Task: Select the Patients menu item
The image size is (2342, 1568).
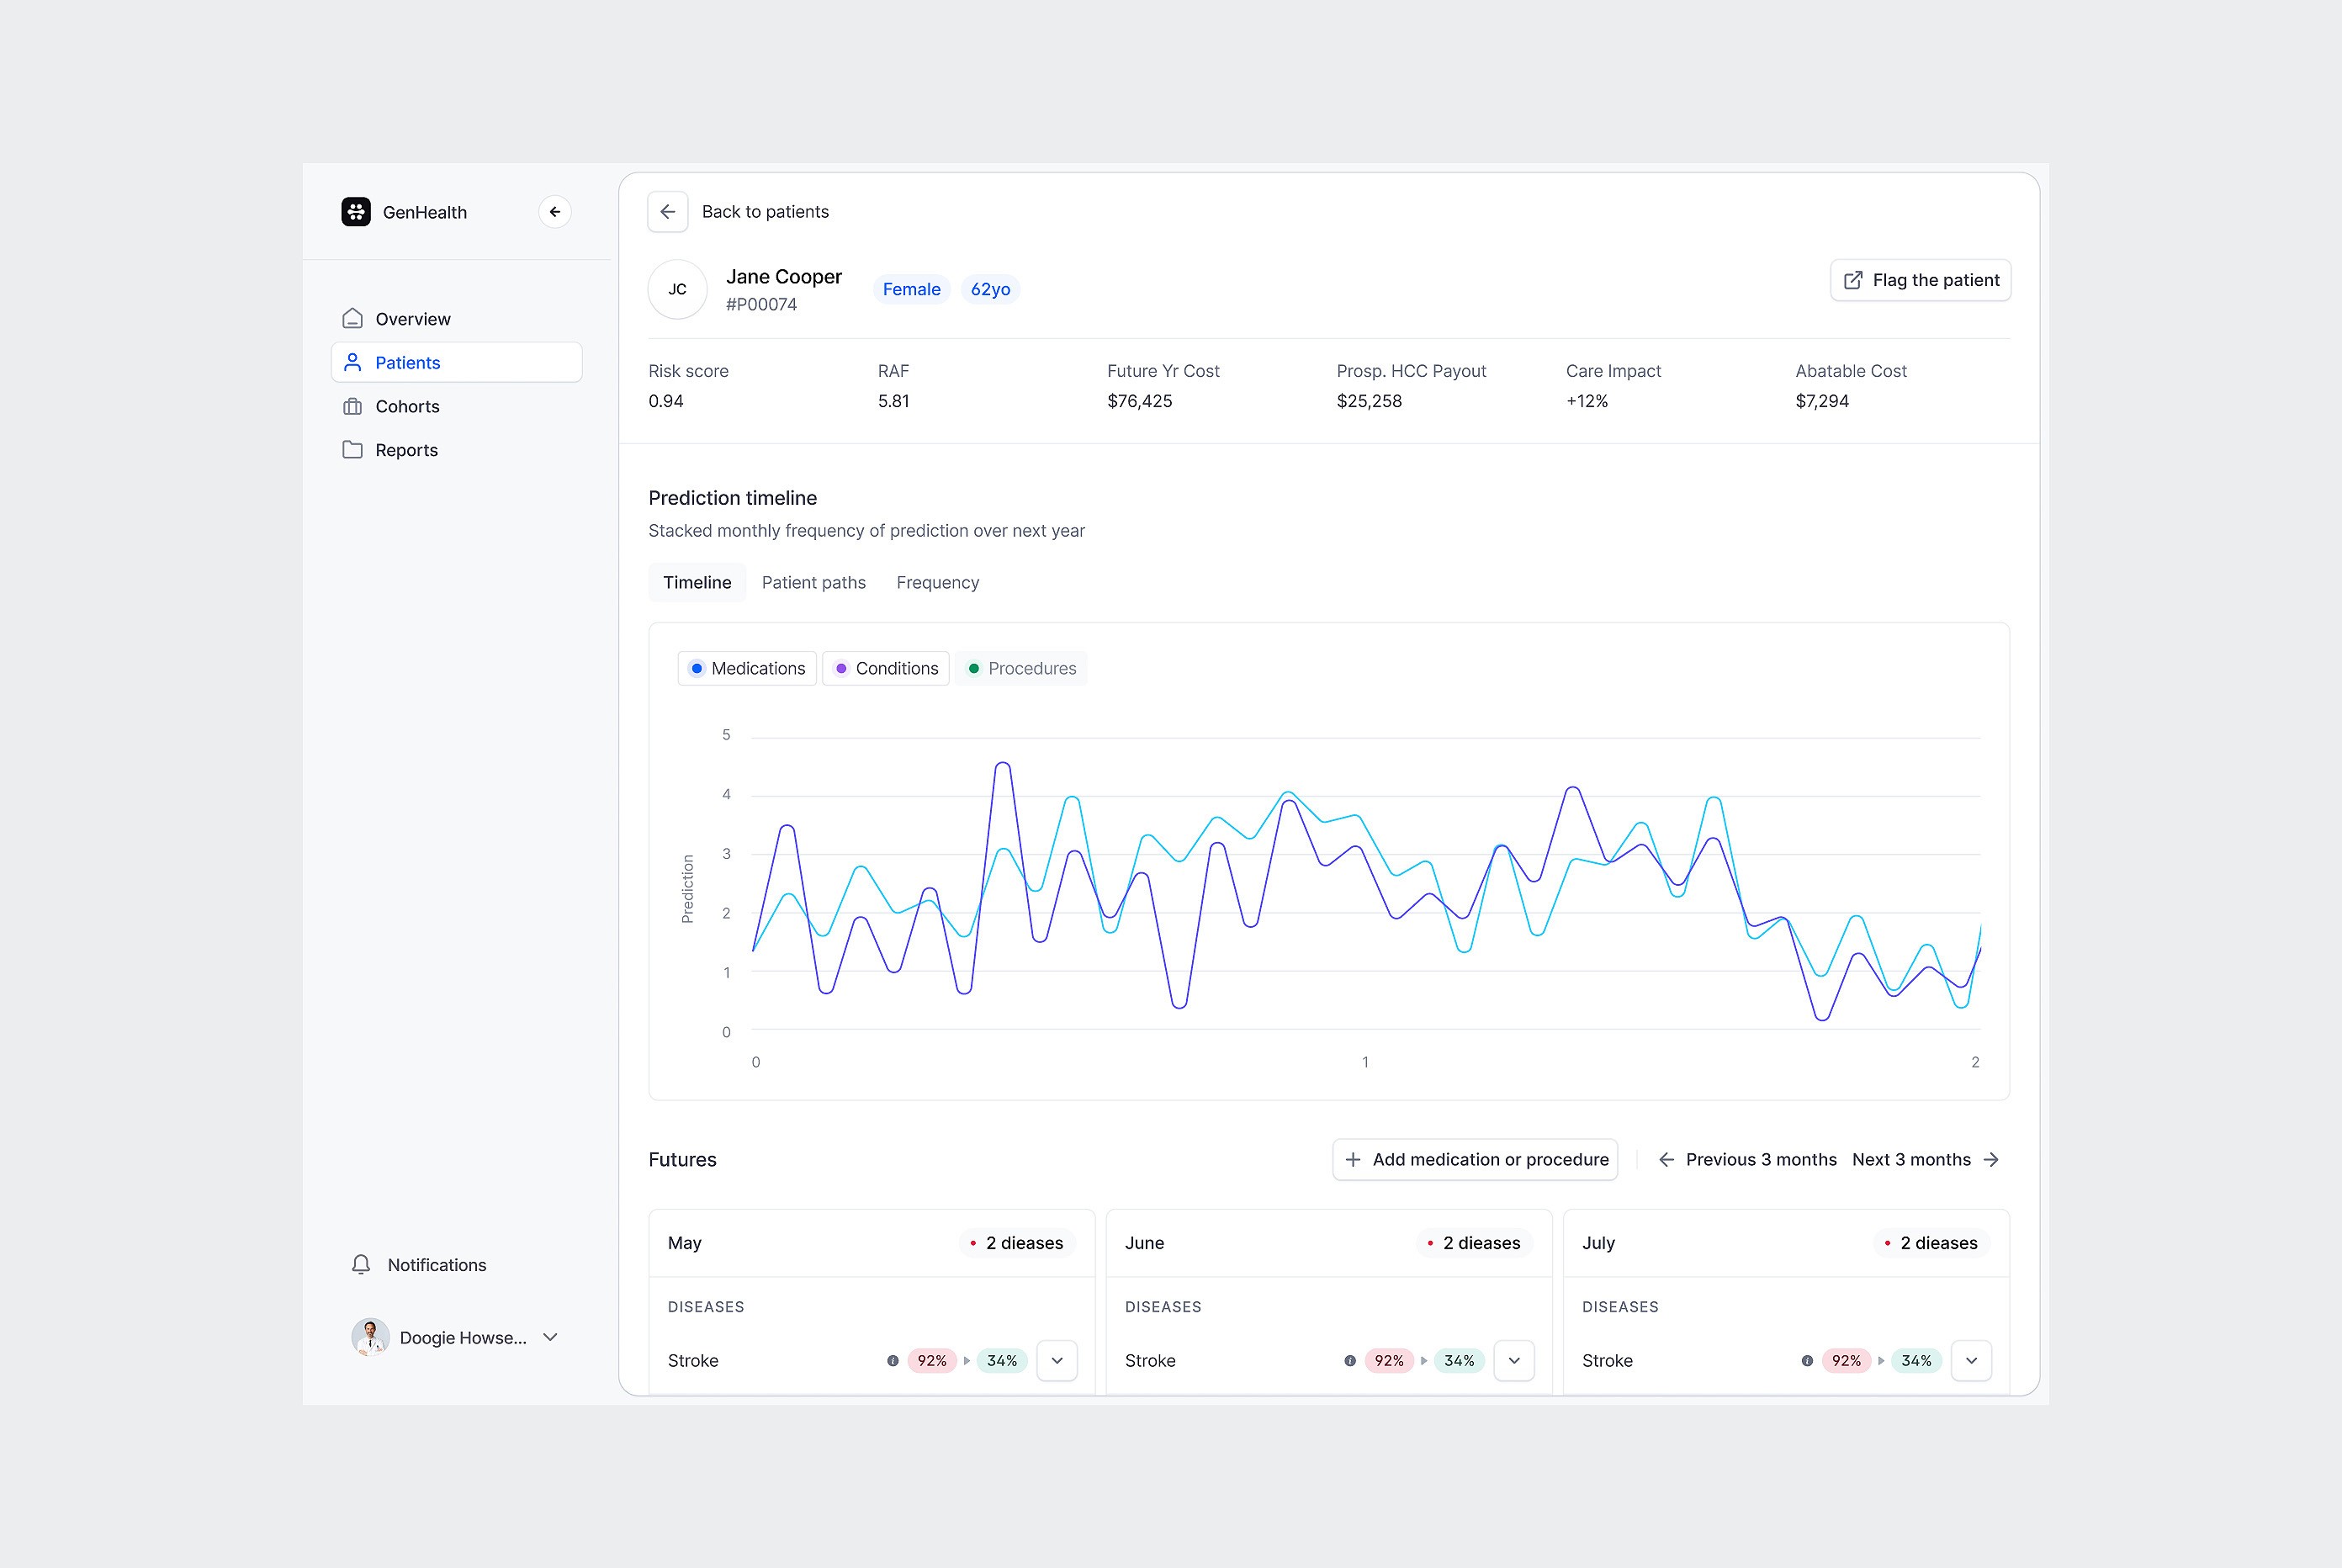Action: tap(457, 362)
